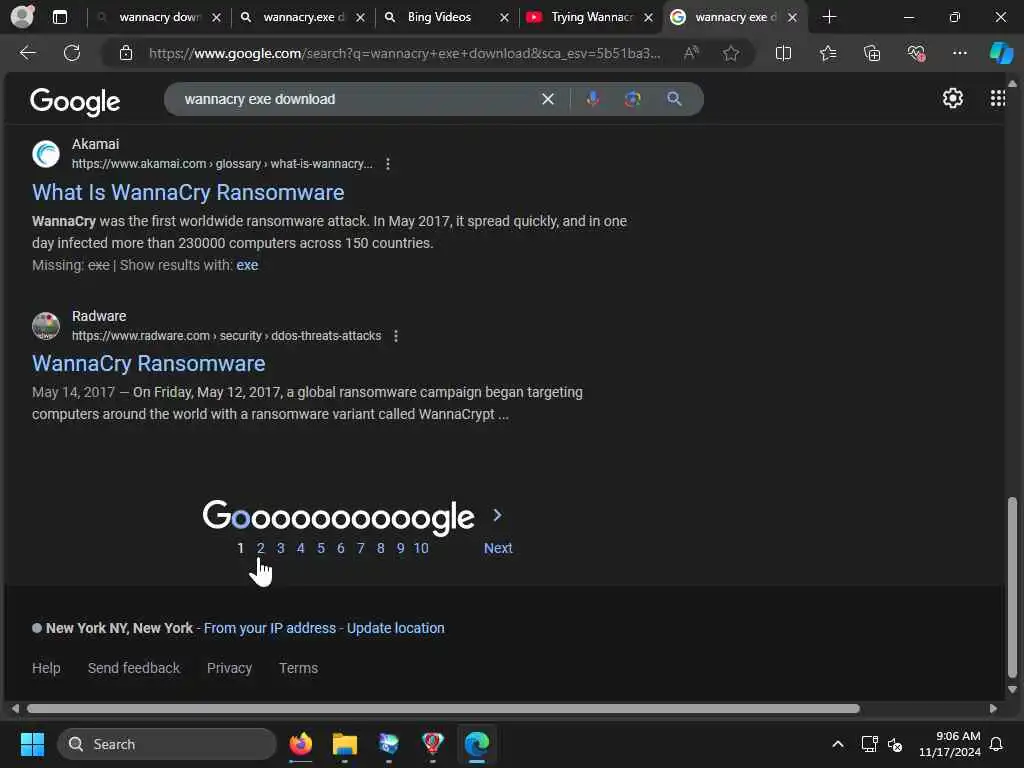Open the Radware result options menu
The width and height of the screenshot is (1024, 768).
(396, 336)
